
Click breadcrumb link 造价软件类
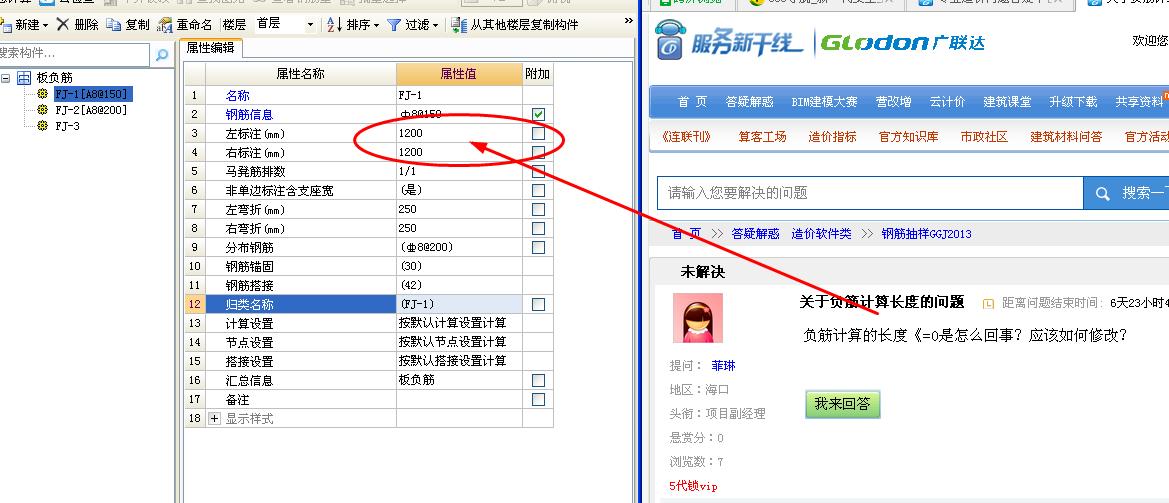821,234
